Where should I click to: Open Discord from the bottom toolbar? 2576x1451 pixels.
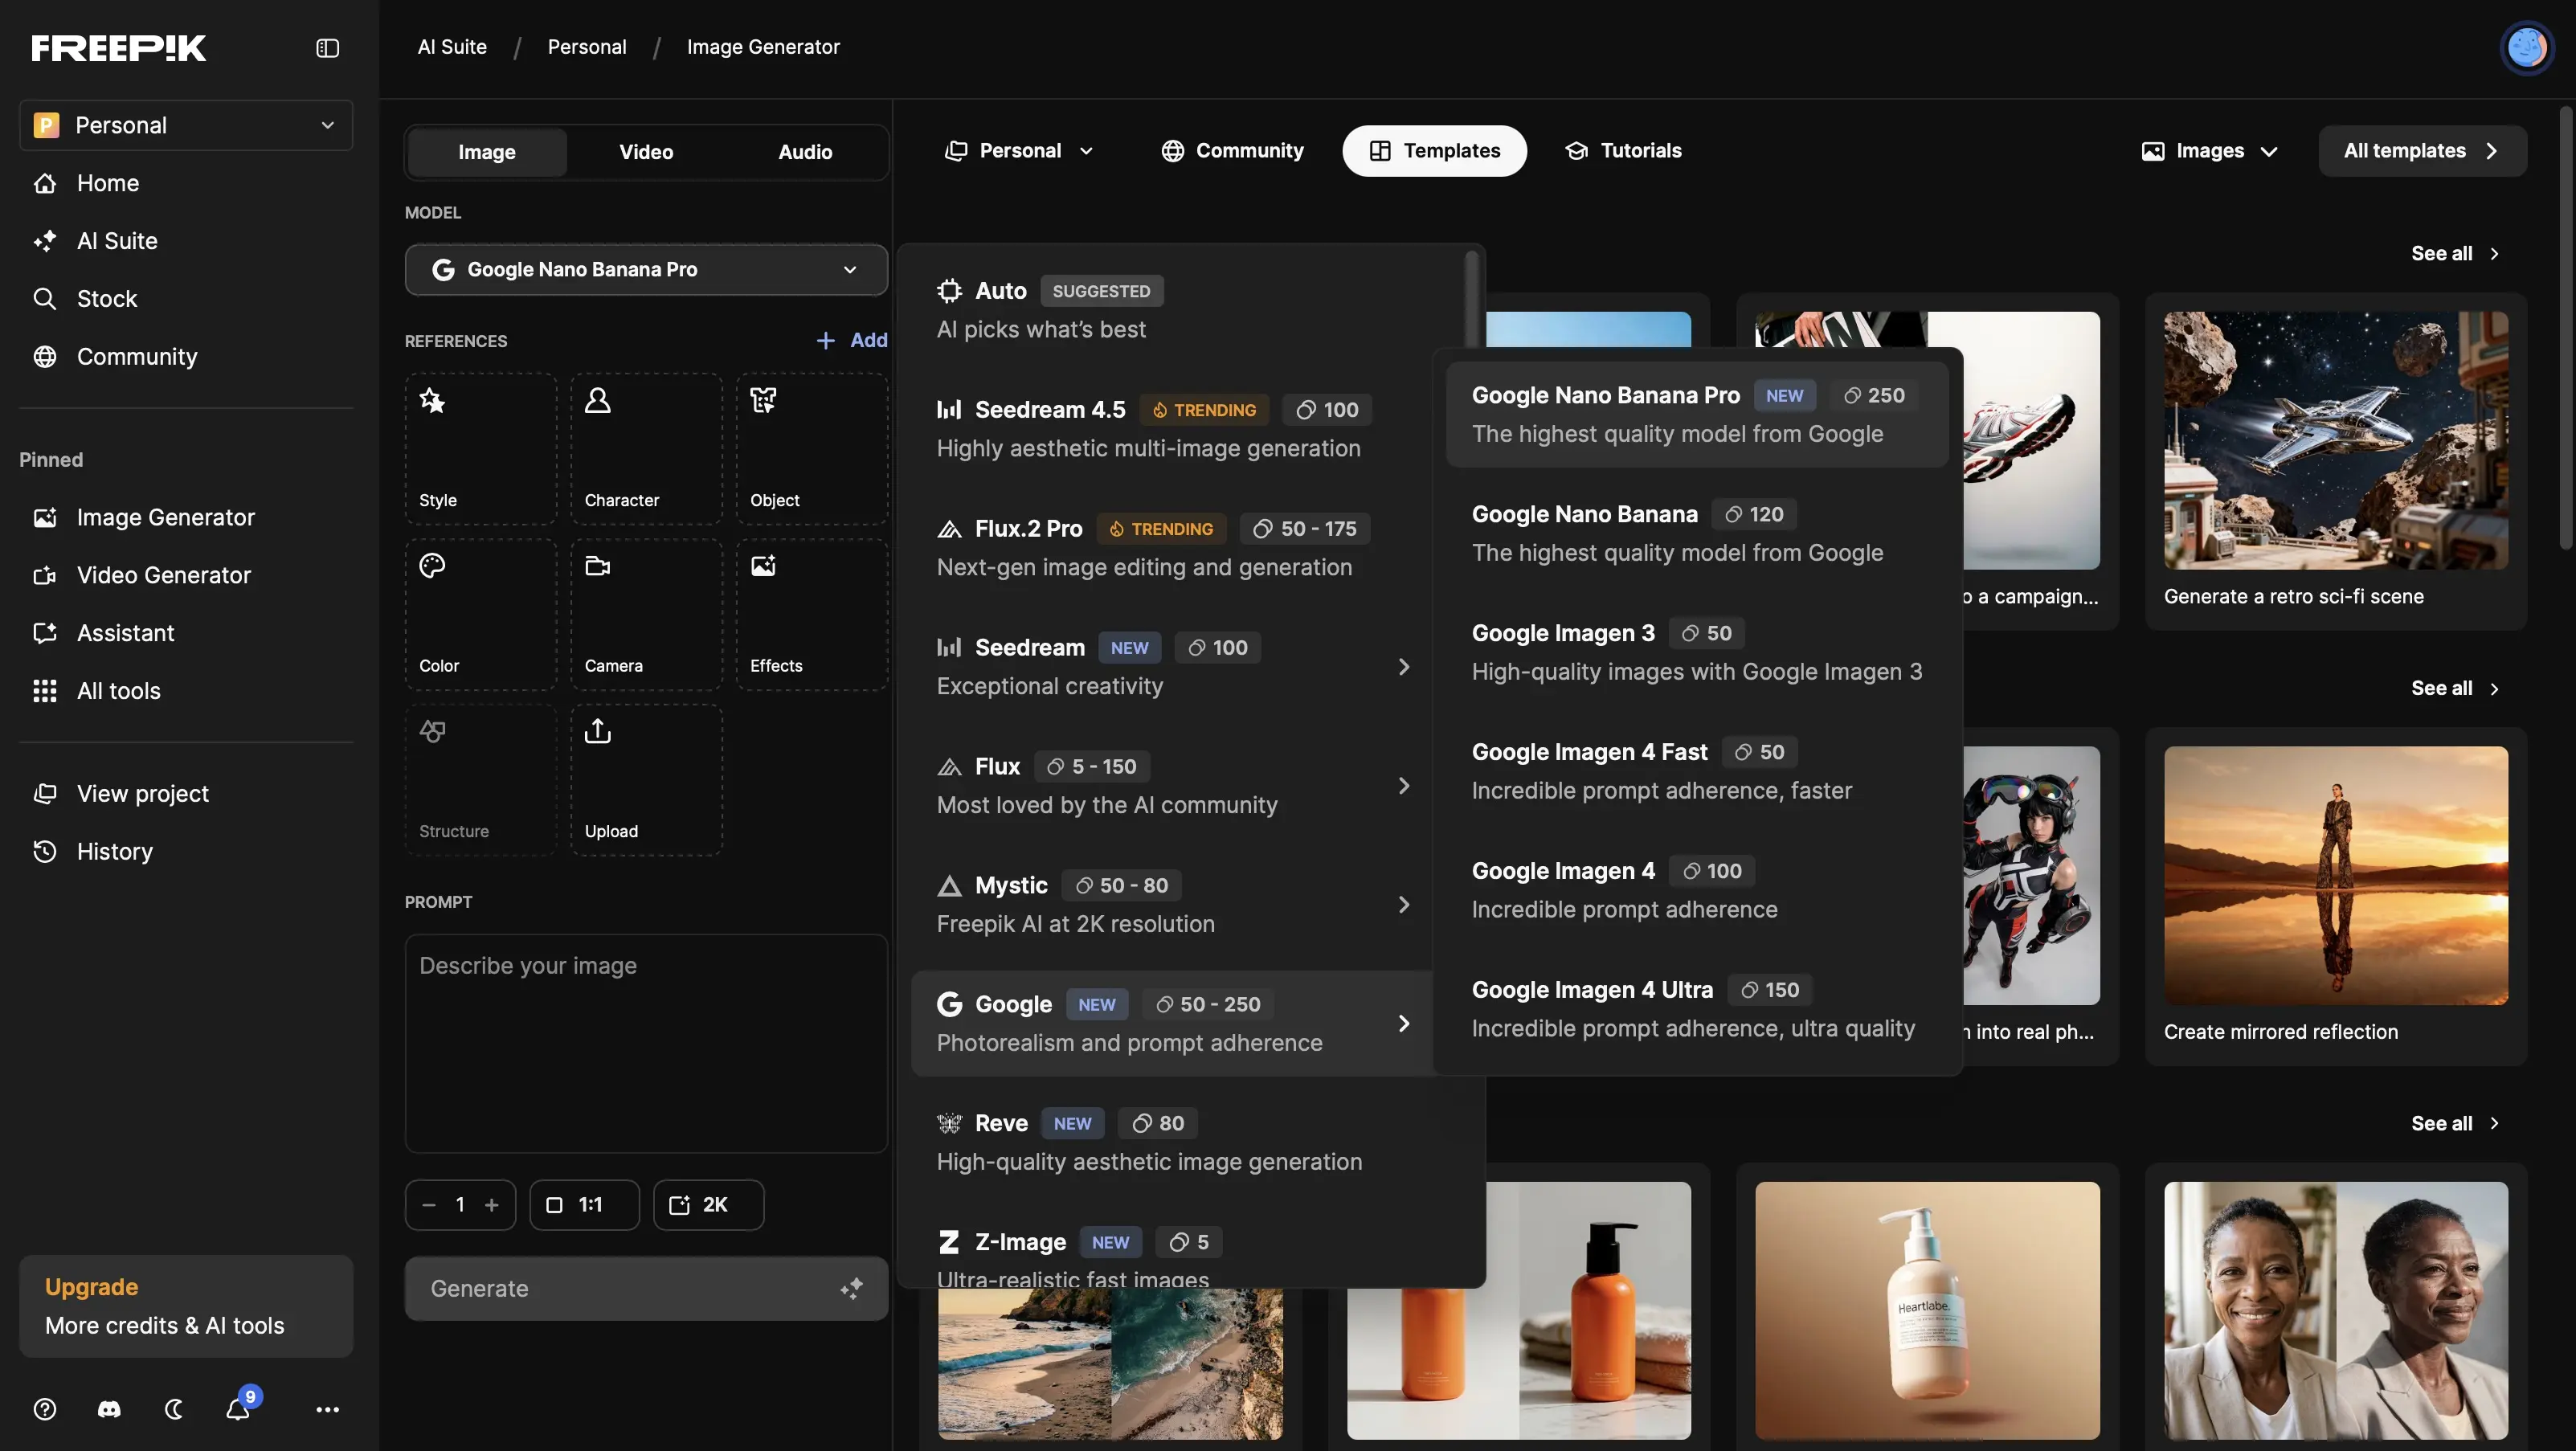[x=108, y=1409]
